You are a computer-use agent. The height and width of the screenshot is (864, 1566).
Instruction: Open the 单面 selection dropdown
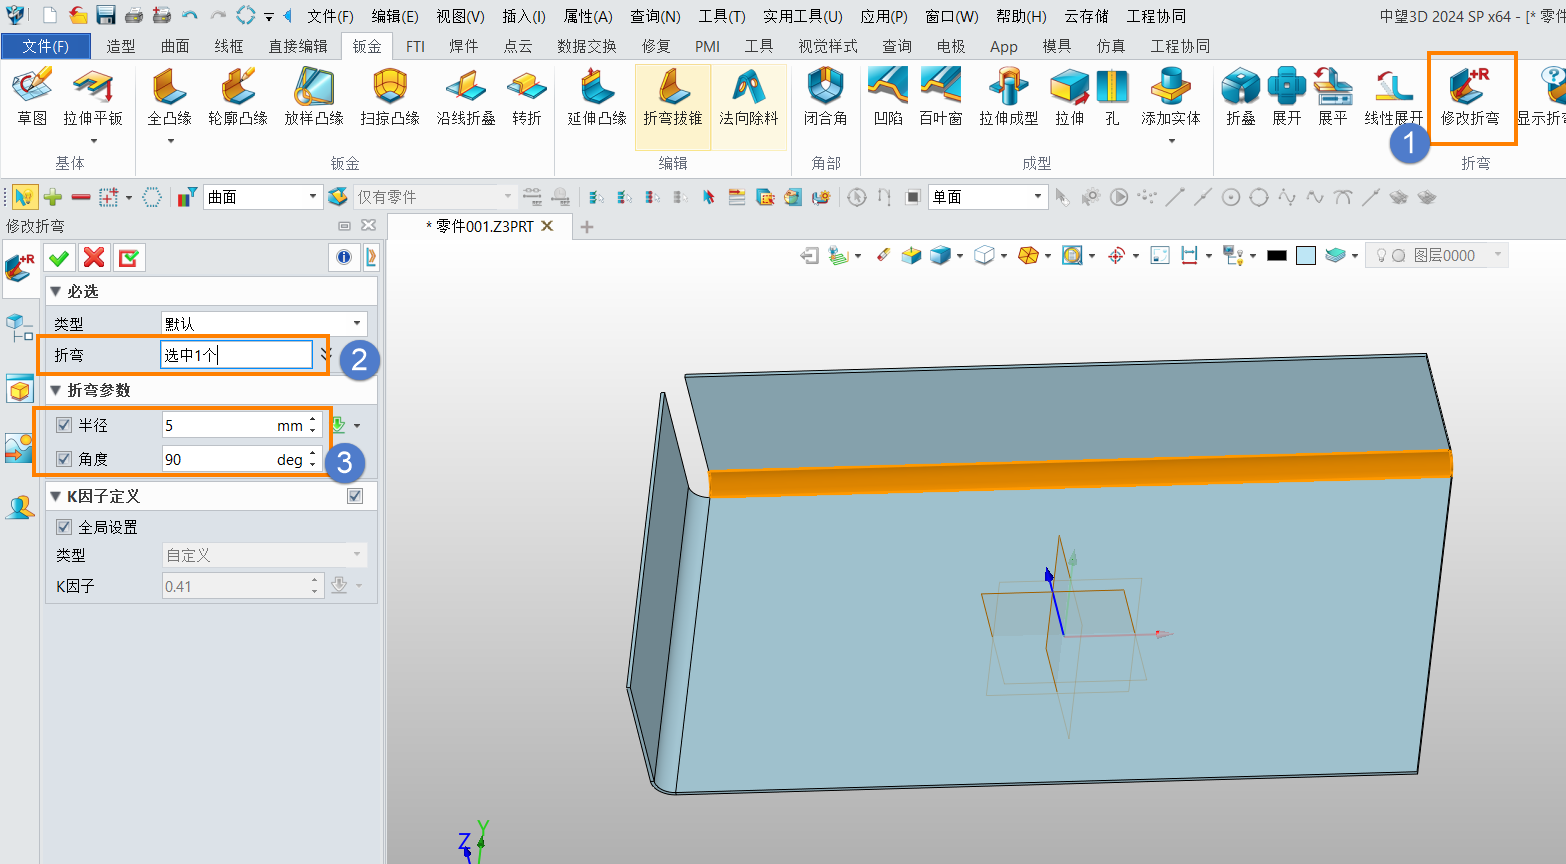tap(988, 197)
